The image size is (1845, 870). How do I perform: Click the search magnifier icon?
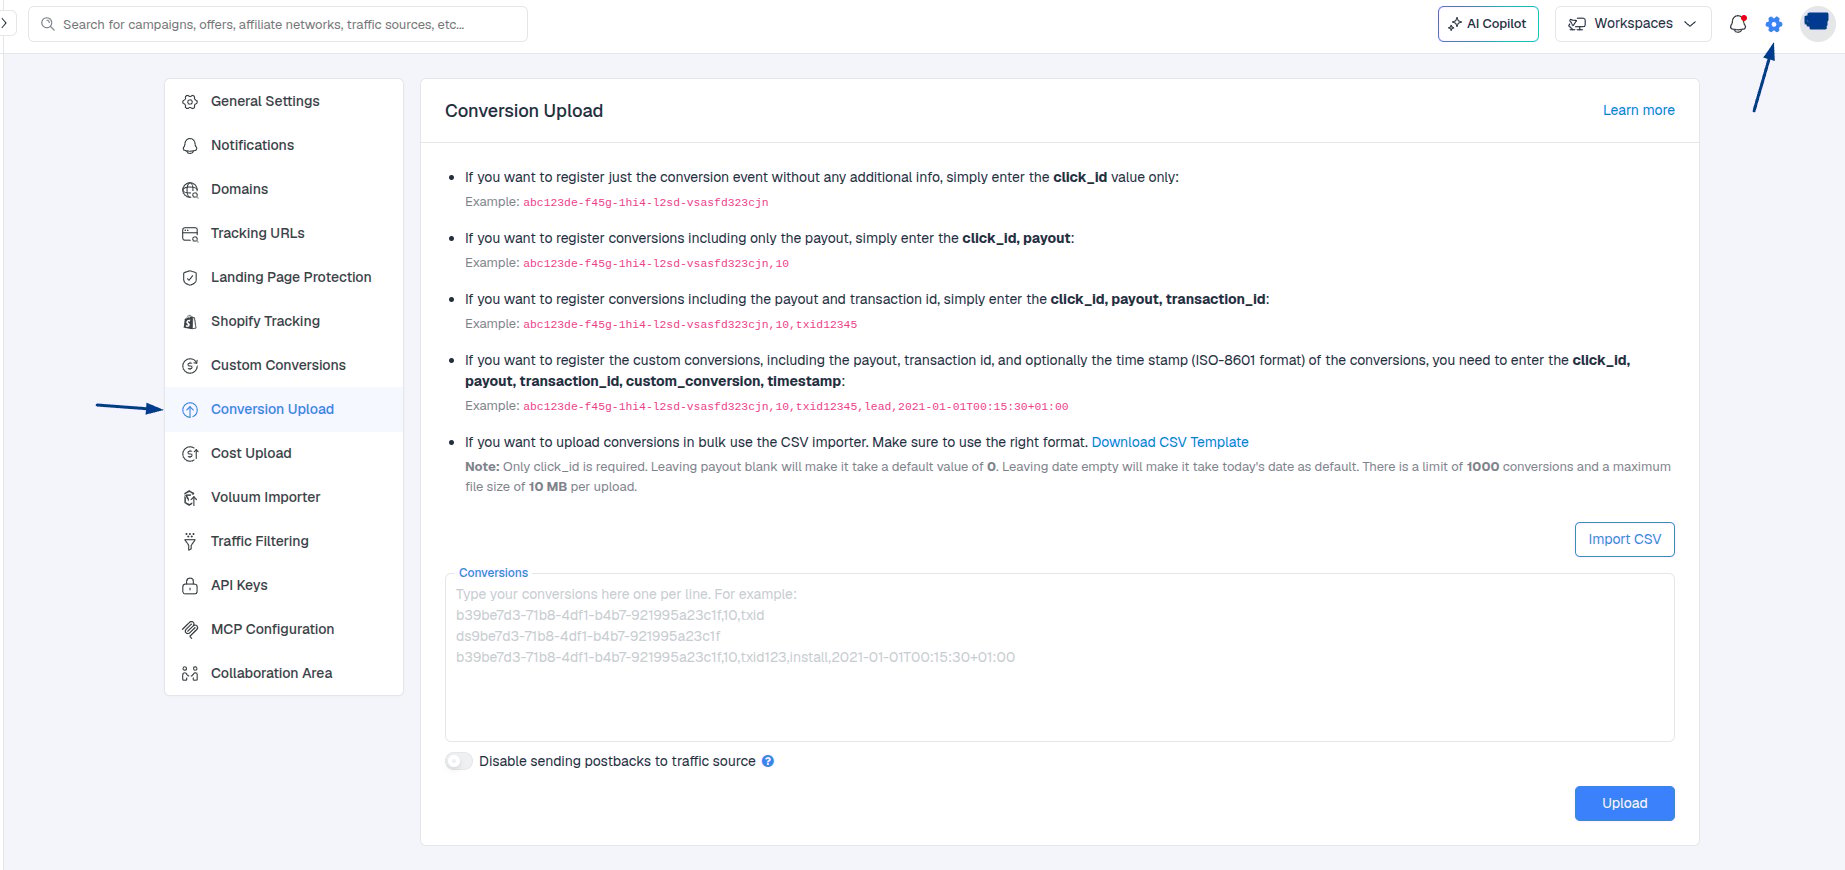47,24
